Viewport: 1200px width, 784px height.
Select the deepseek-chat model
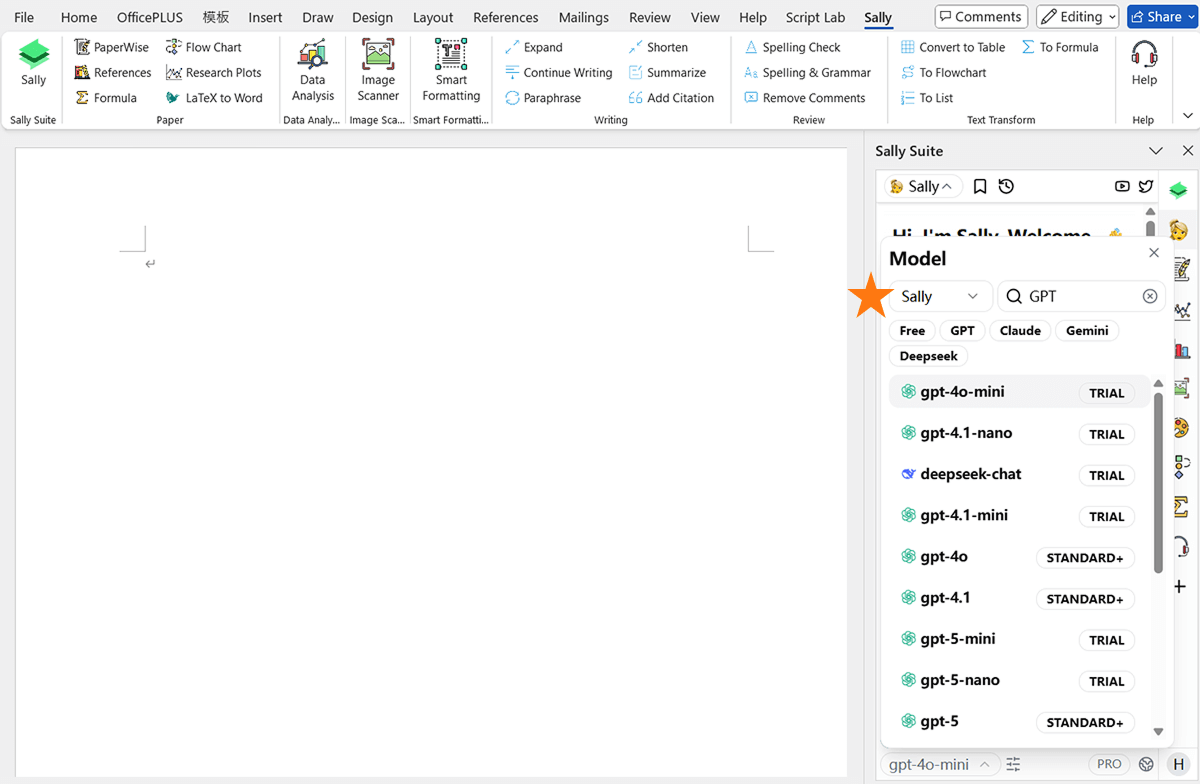[1018, 474]
